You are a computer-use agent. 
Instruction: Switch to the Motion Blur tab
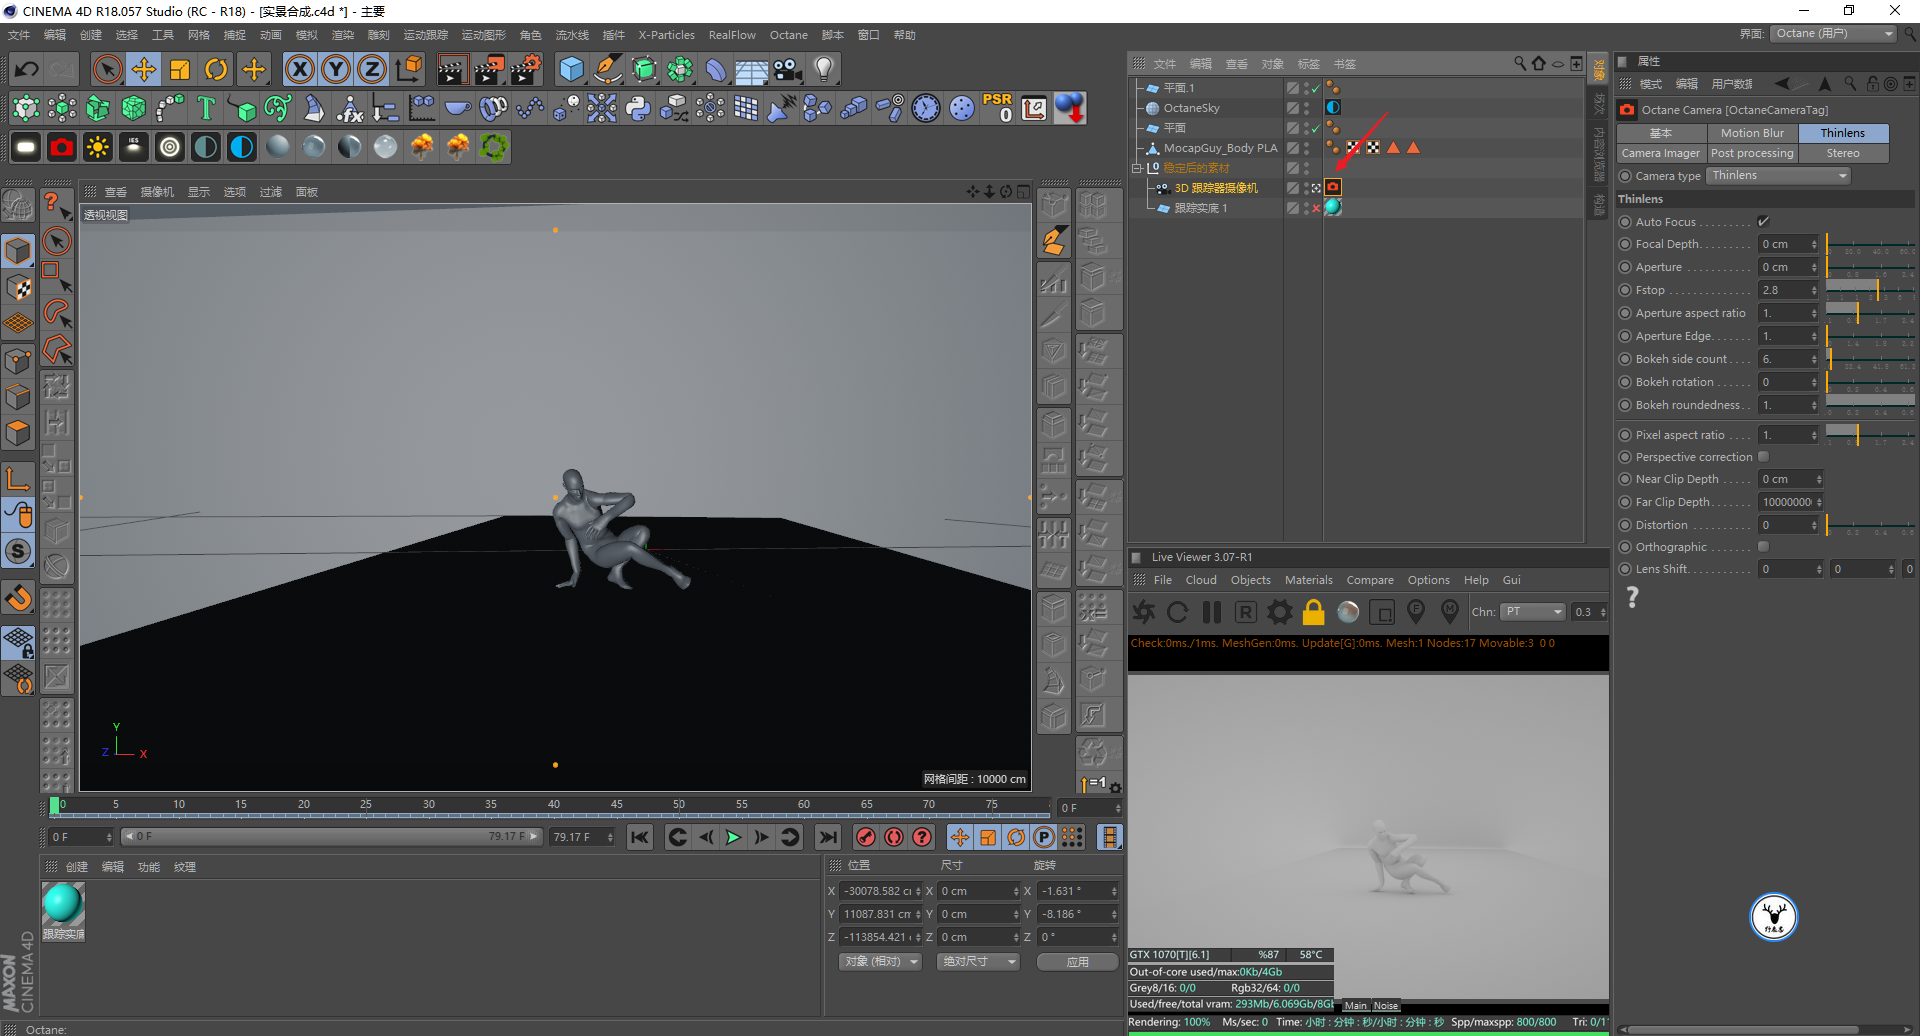pos(1752,133)
